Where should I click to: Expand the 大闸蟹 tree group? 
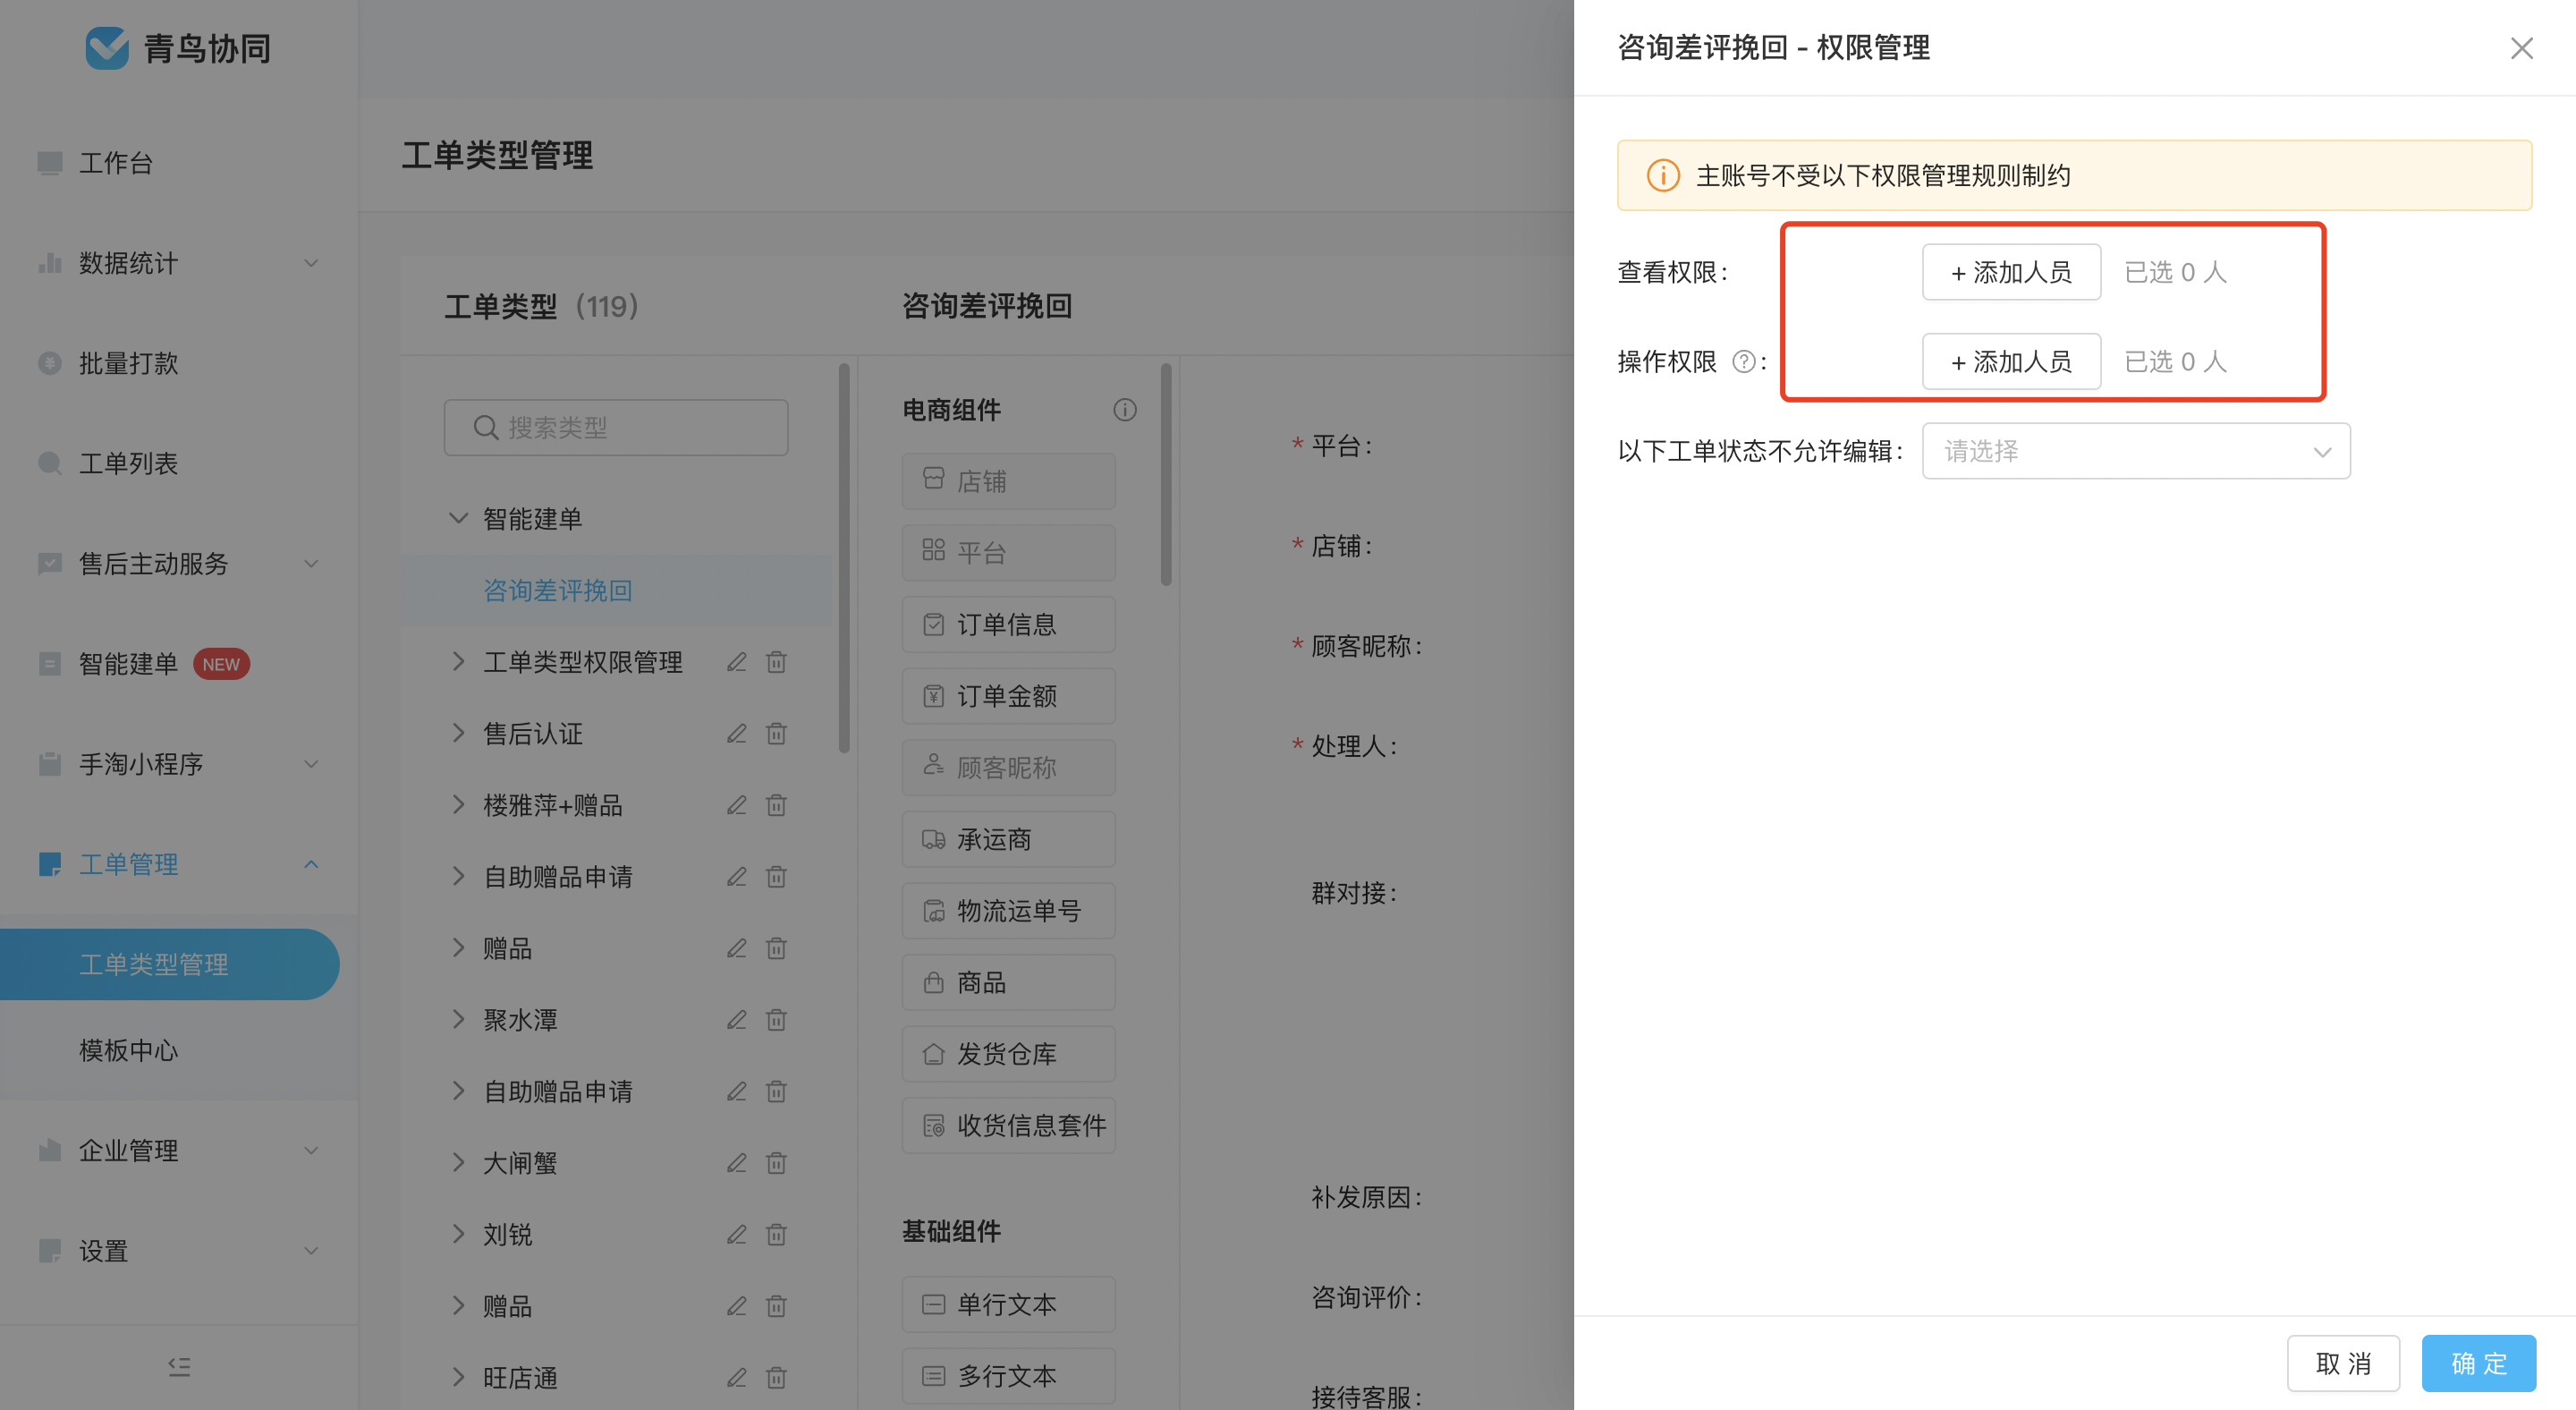[x=458, y=1162]
